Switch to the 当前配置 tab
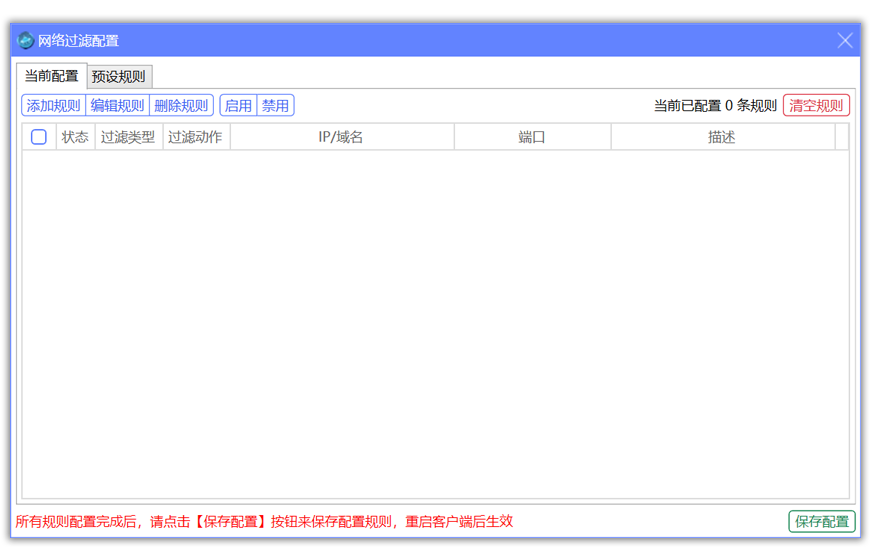 tap(51, 76)
